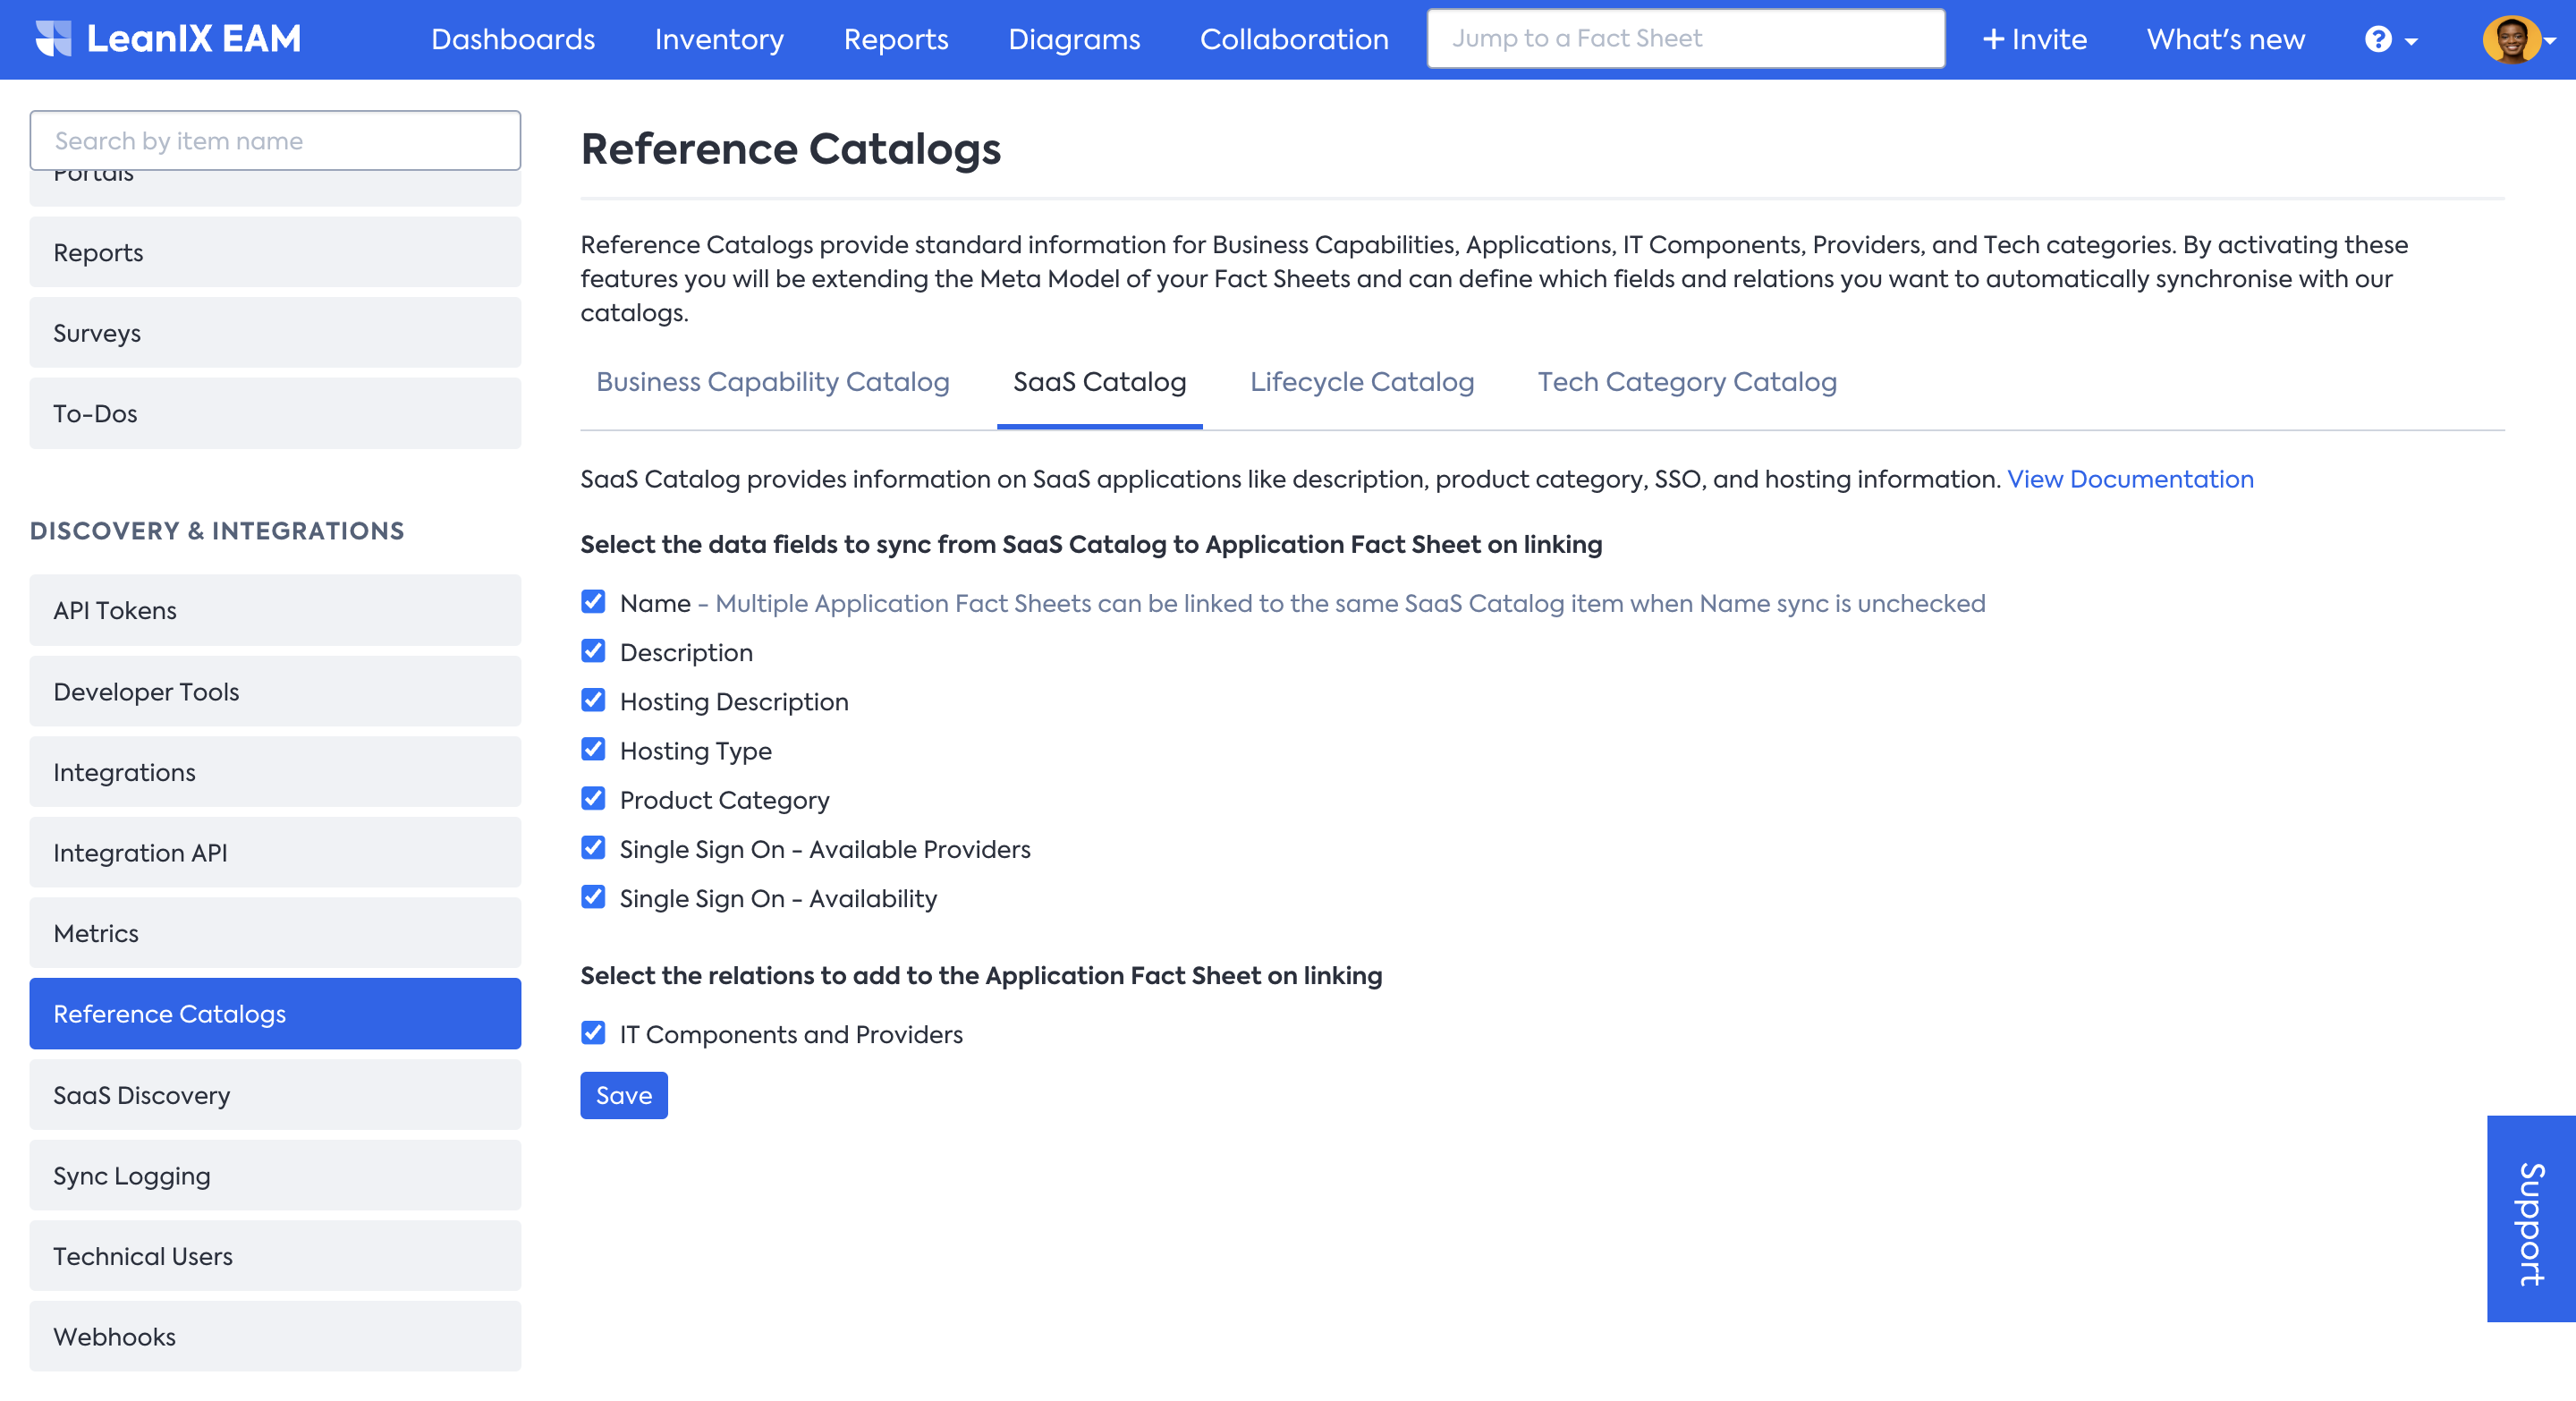Select API Tokens sidebar item
Image resolution: width=2576 pixels, height=1401 pixels.
click(x=275, y=610)
